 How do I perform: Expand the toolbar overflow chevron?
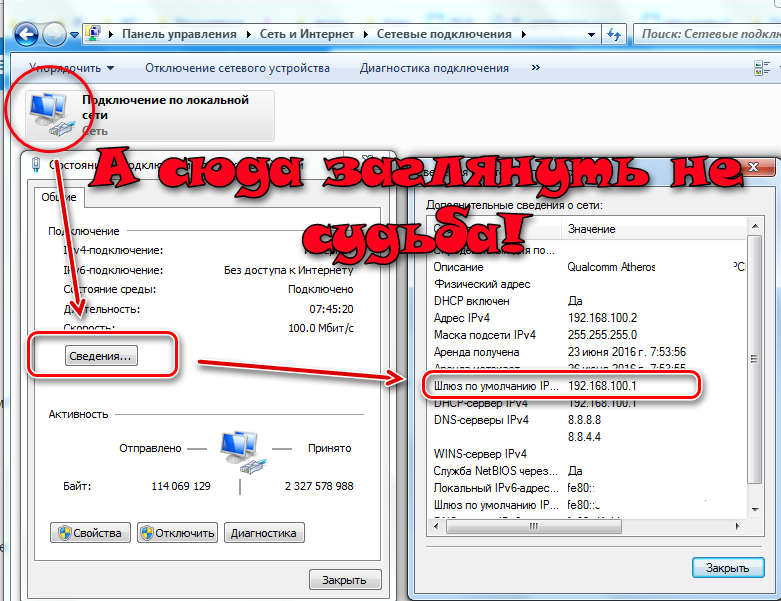pos(536,68)
